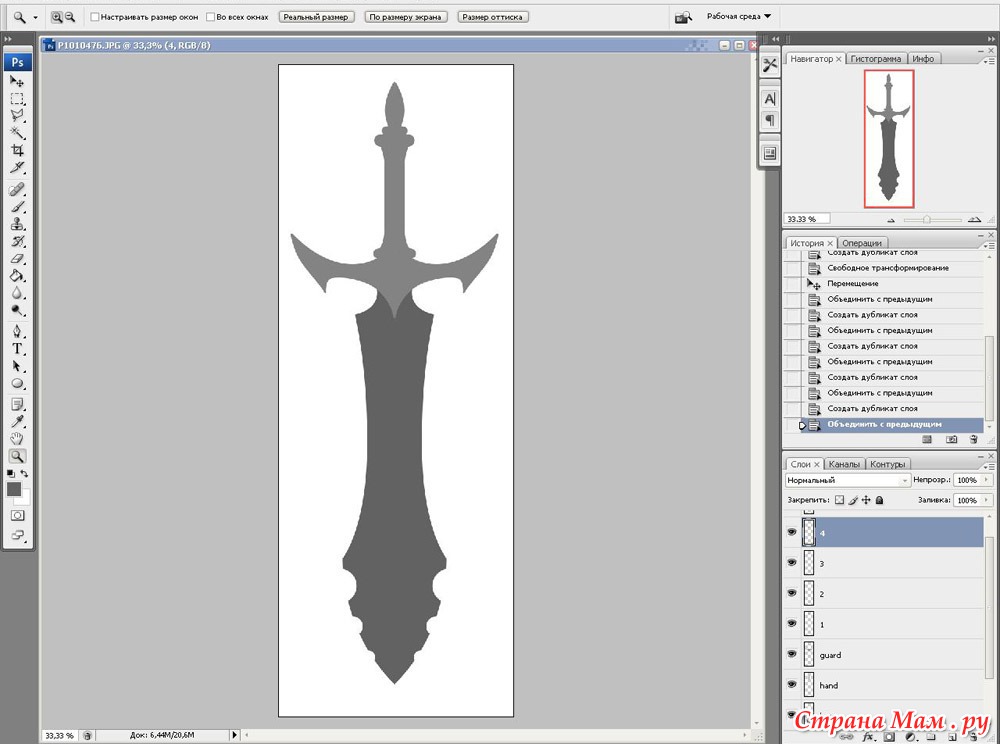Enable 'Настраивать размер окон' checkbox
This screenshot has height=744, width=1000.
pyautogui.click(x=95, y=17)
